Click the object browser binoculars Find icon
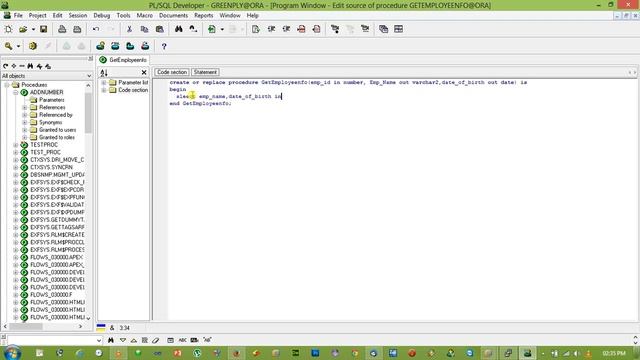The image size is (640, 360). (30, 66)
